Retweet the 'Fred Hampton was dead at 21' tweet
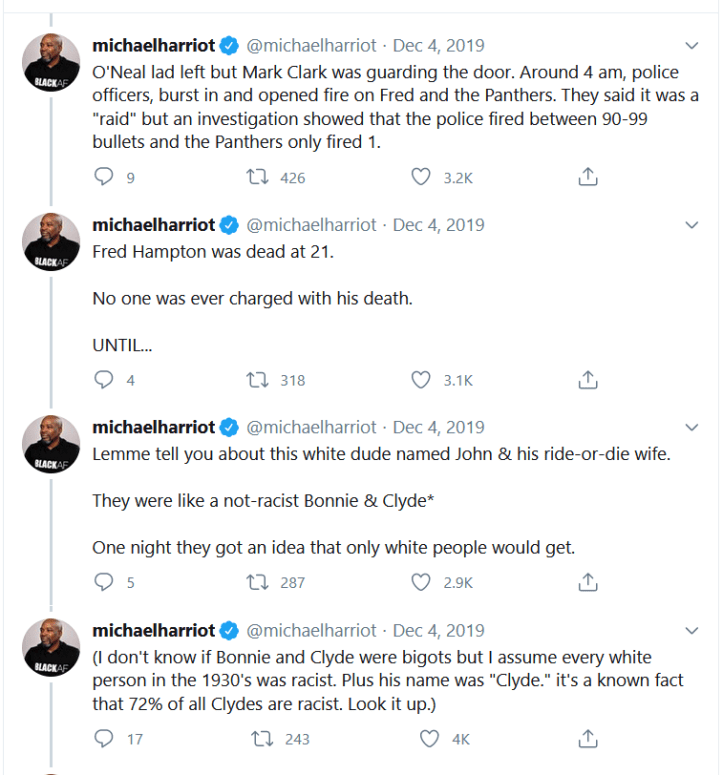Image resolution: width=723 pixels, height=775 pixels. (x=256, y=380)
